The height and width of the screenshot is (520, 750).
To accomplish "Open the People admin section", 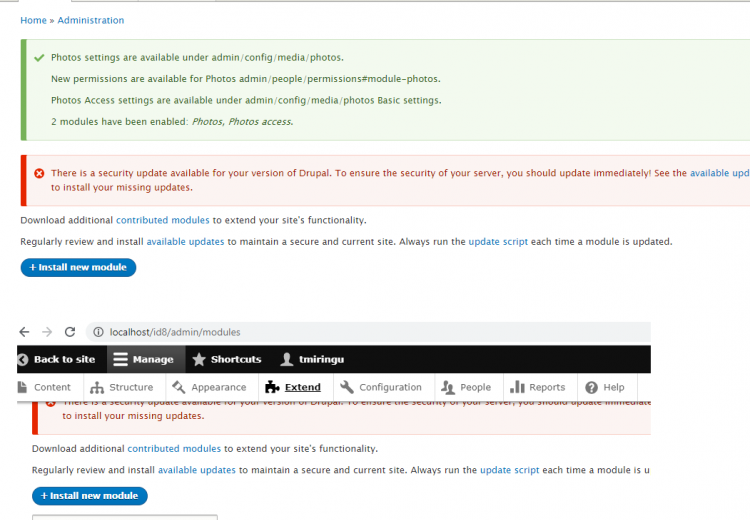I will tap(466, 387).
